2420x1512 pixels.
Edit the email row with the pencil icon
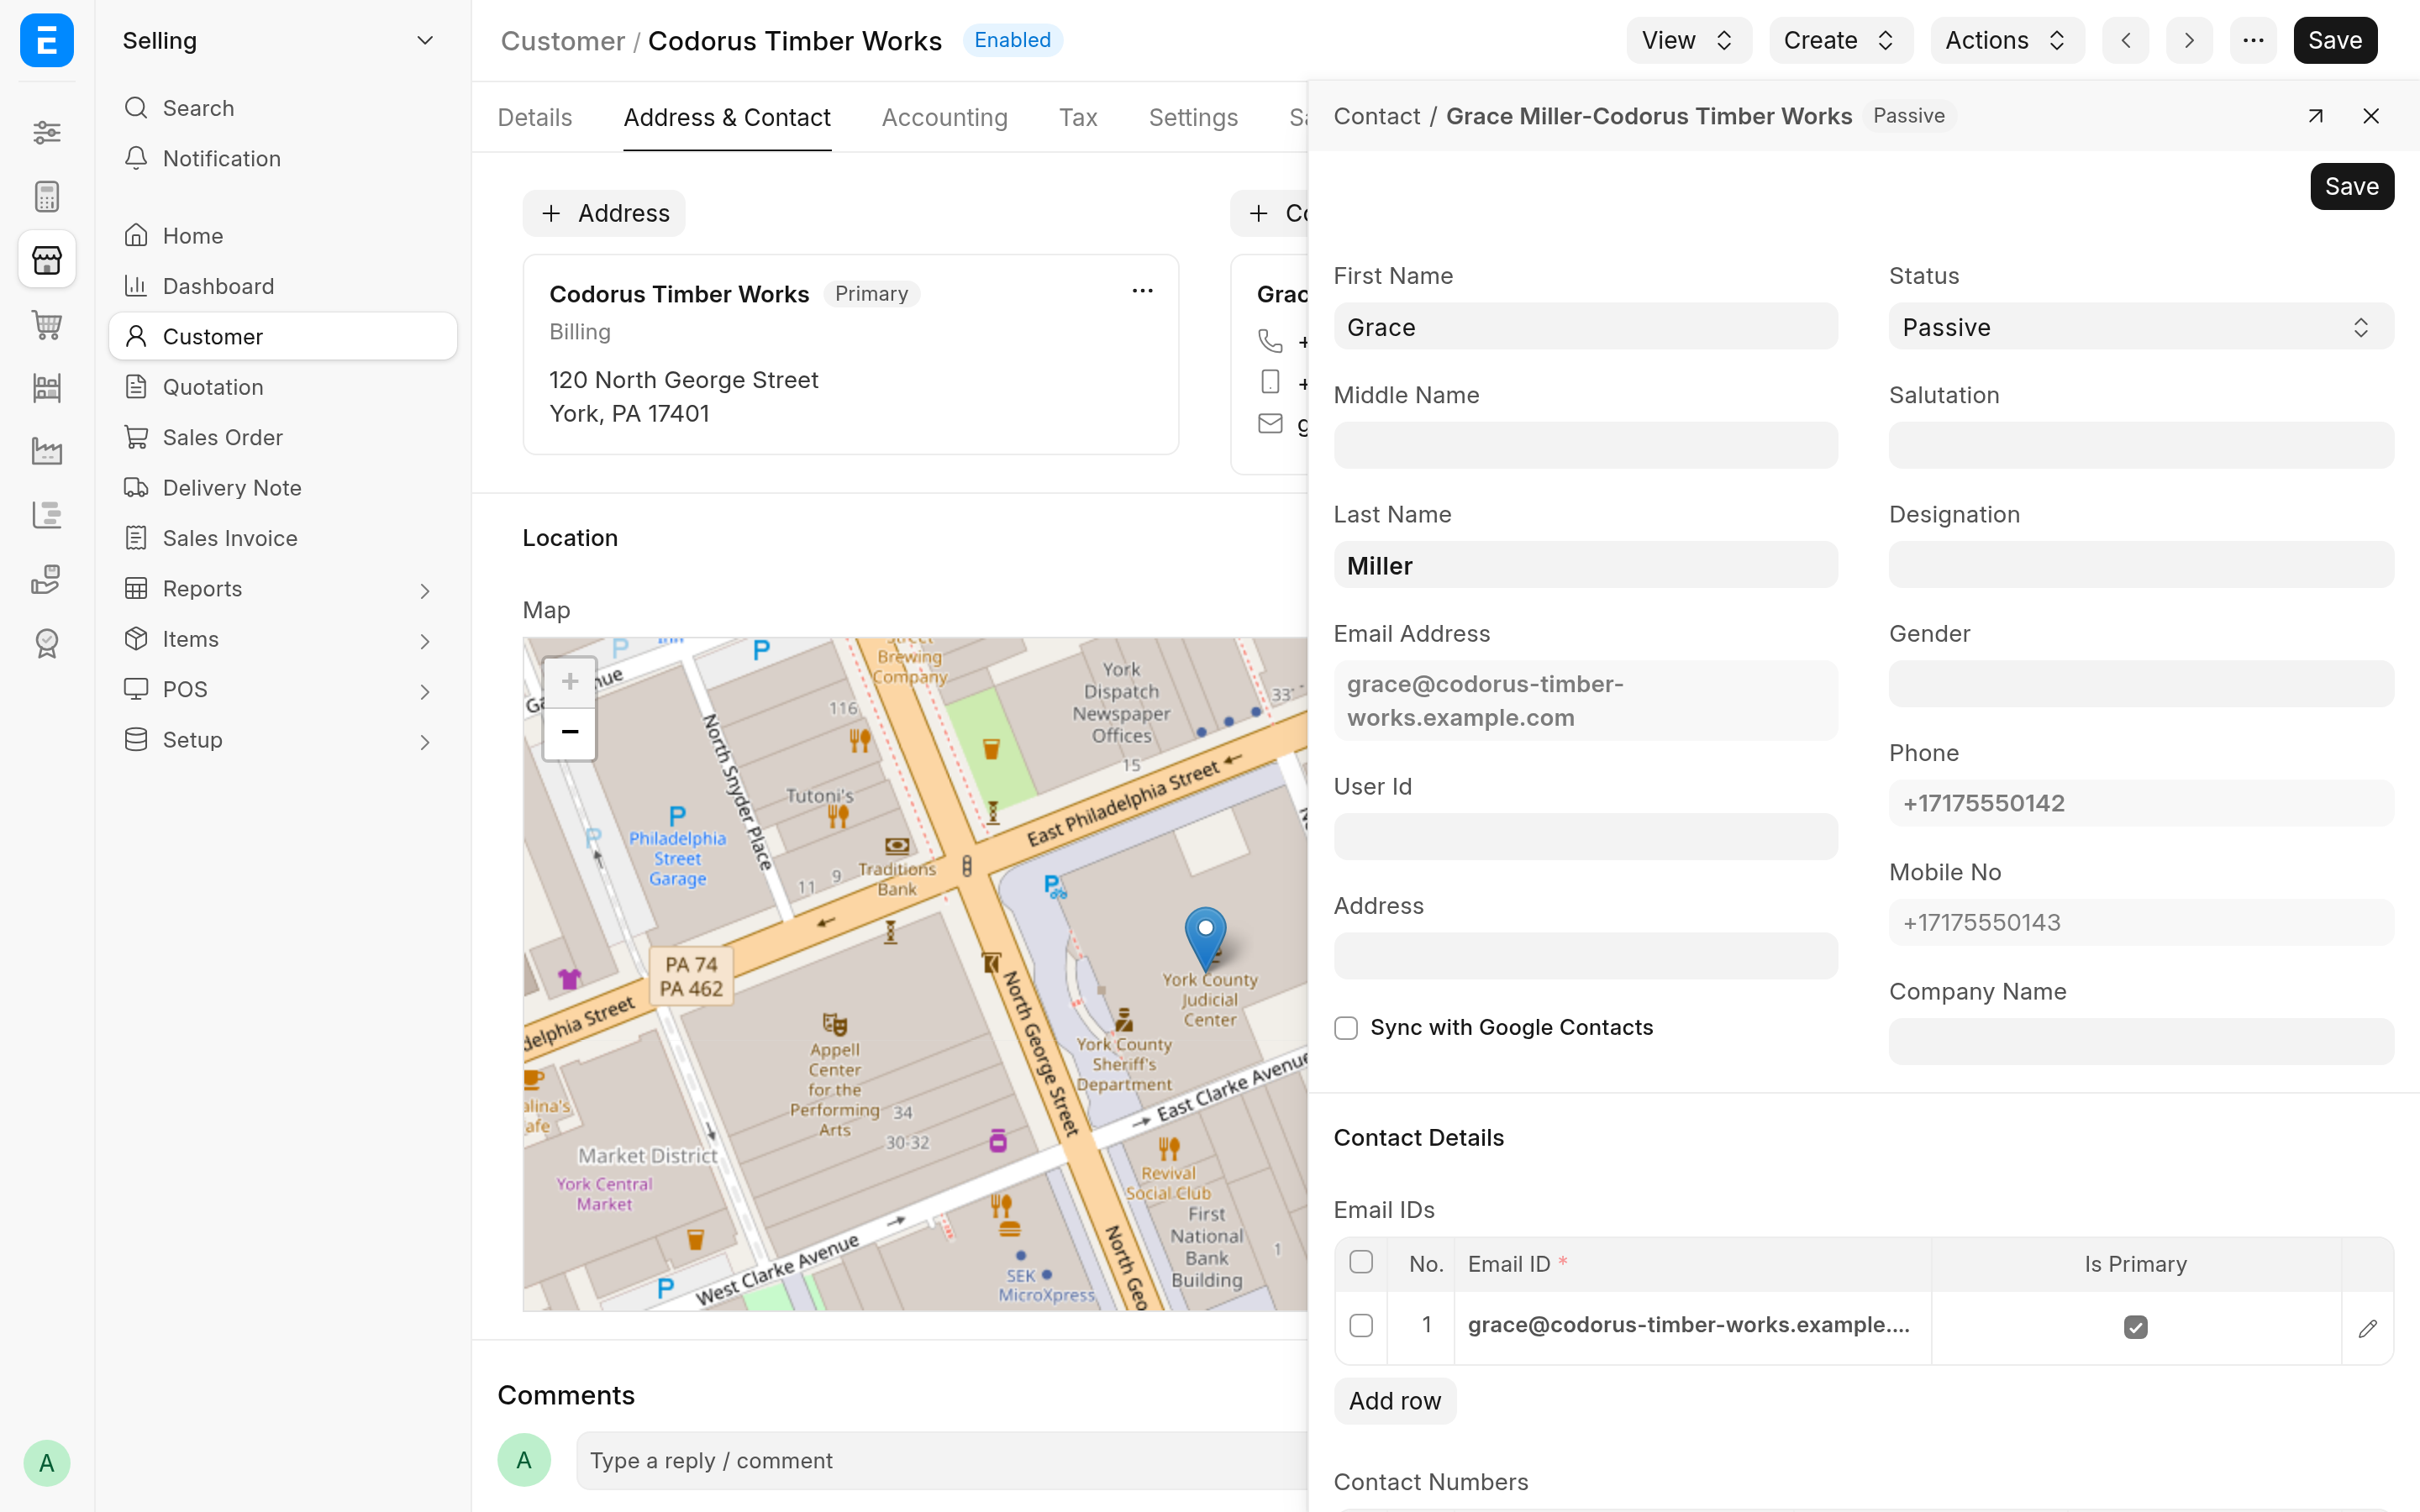2367,1328
